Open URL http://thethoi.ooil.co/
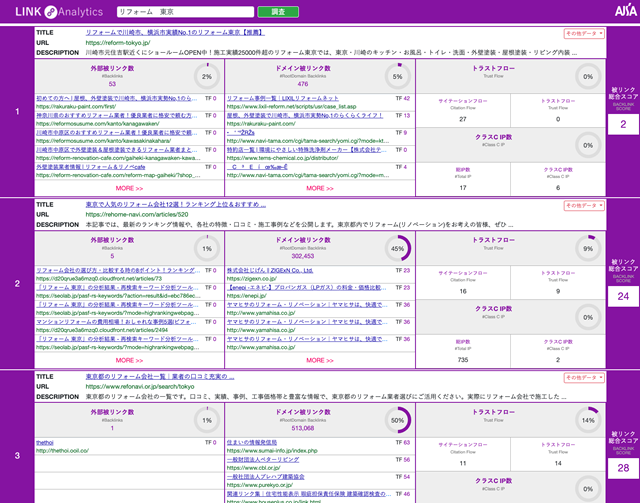640x503 pixels. click(62, 450)
